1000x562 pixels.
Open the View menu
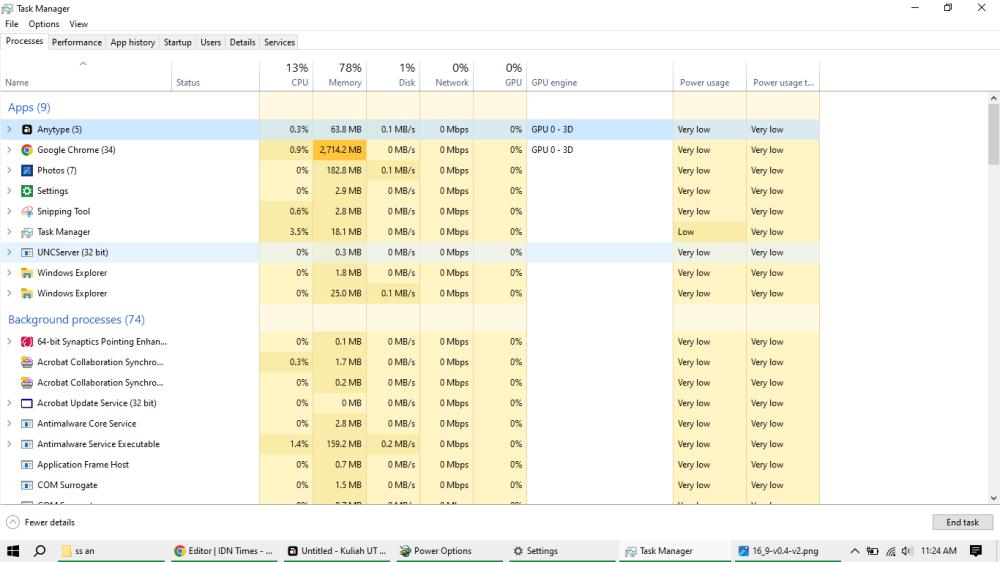(x=78, y=24)
